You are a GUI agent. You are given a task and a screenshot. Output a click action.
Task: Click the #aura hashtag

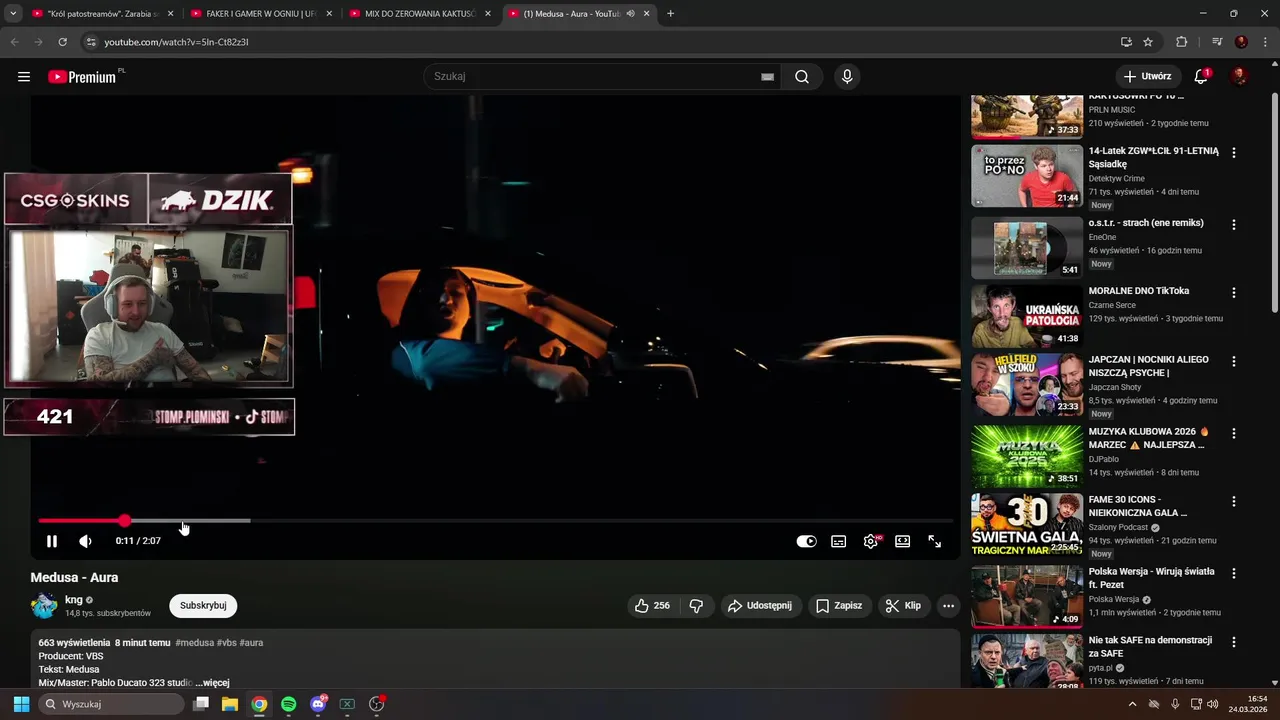[x=251, y=643]
